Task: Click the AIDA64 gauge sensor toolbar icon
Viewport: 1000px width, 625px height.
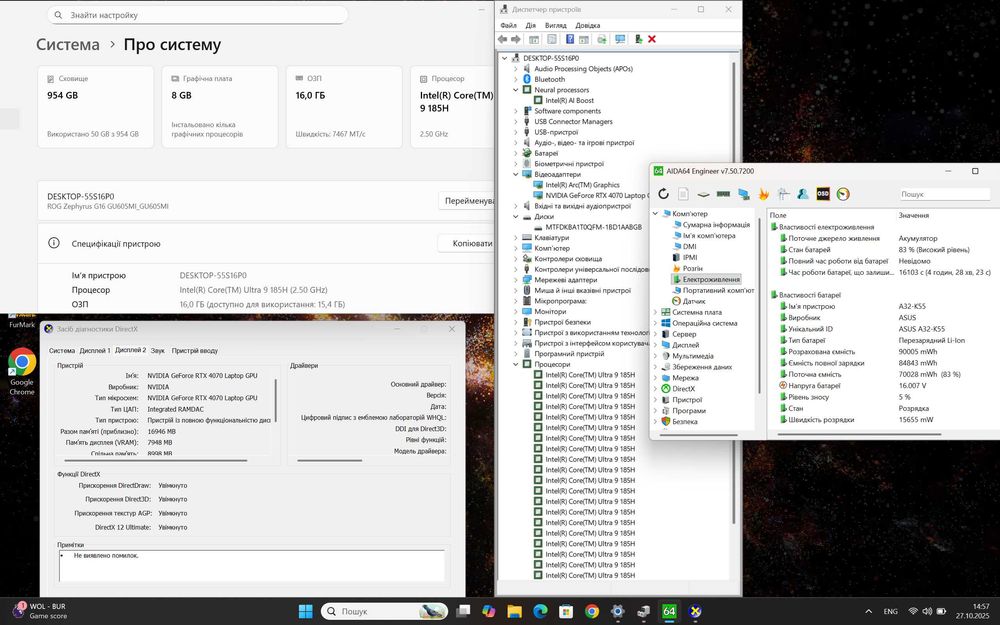Action: 843,194
